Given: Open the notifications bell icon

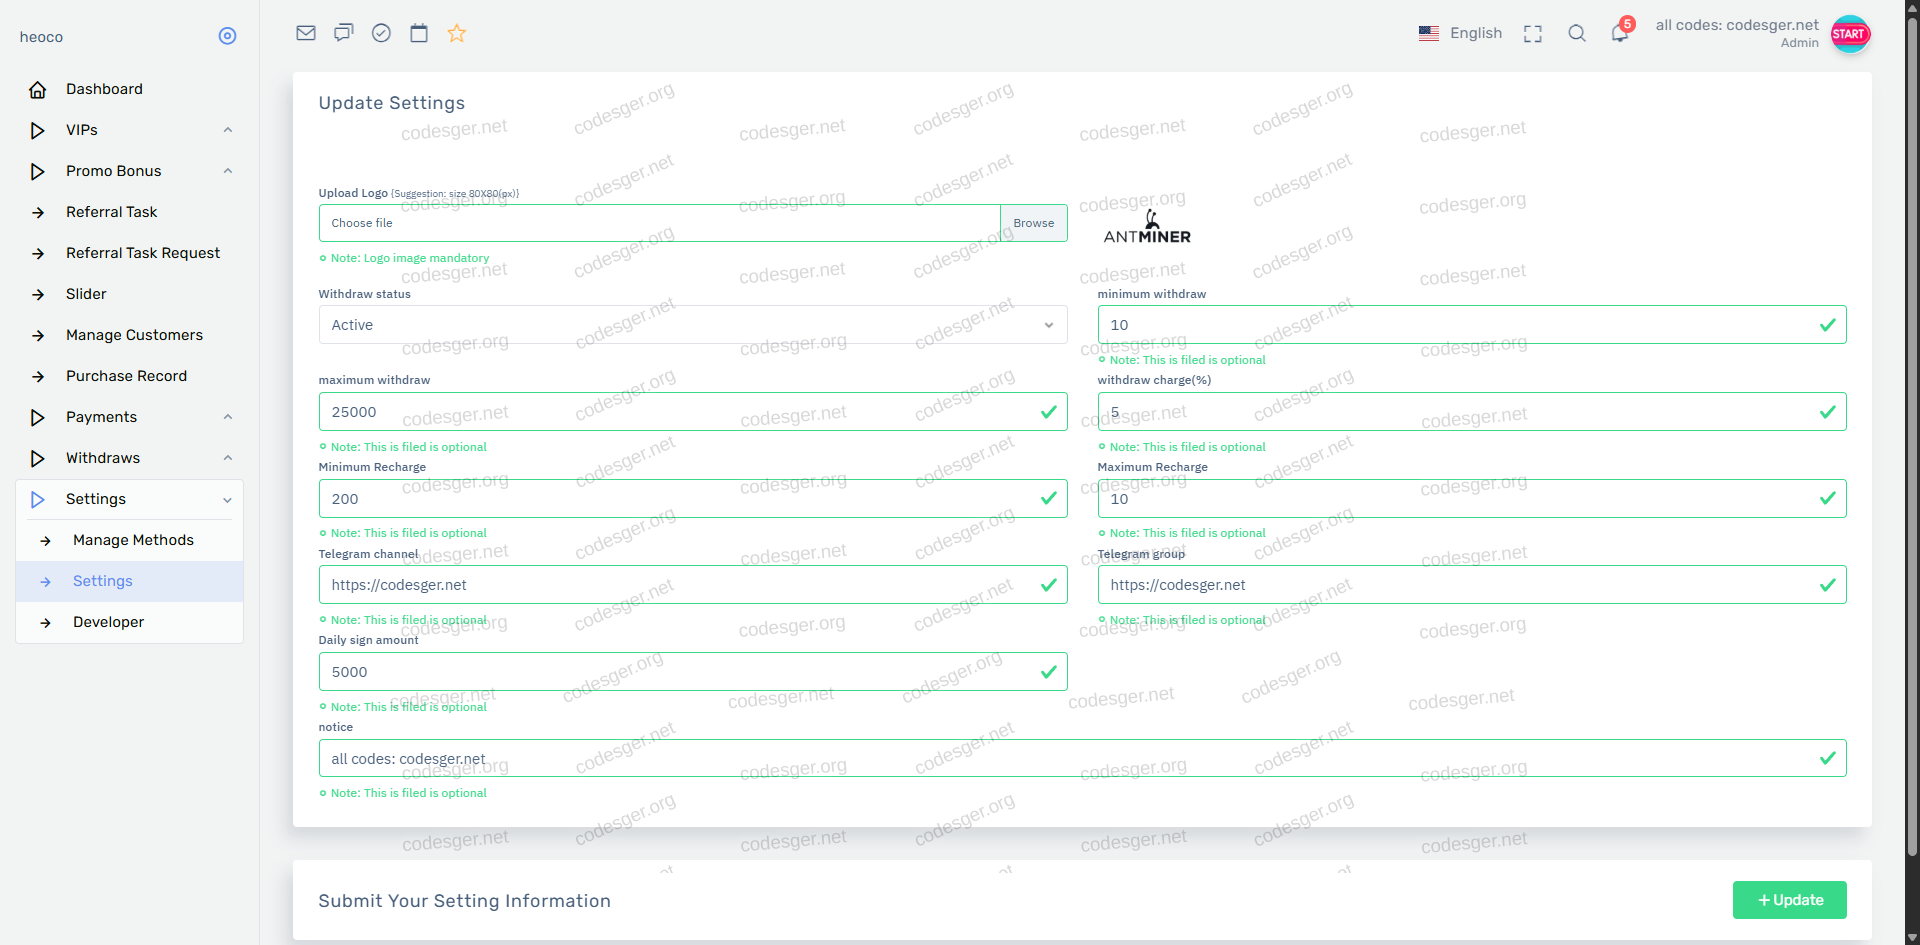Looking at the screenshot, I should tap(1620, 34).
